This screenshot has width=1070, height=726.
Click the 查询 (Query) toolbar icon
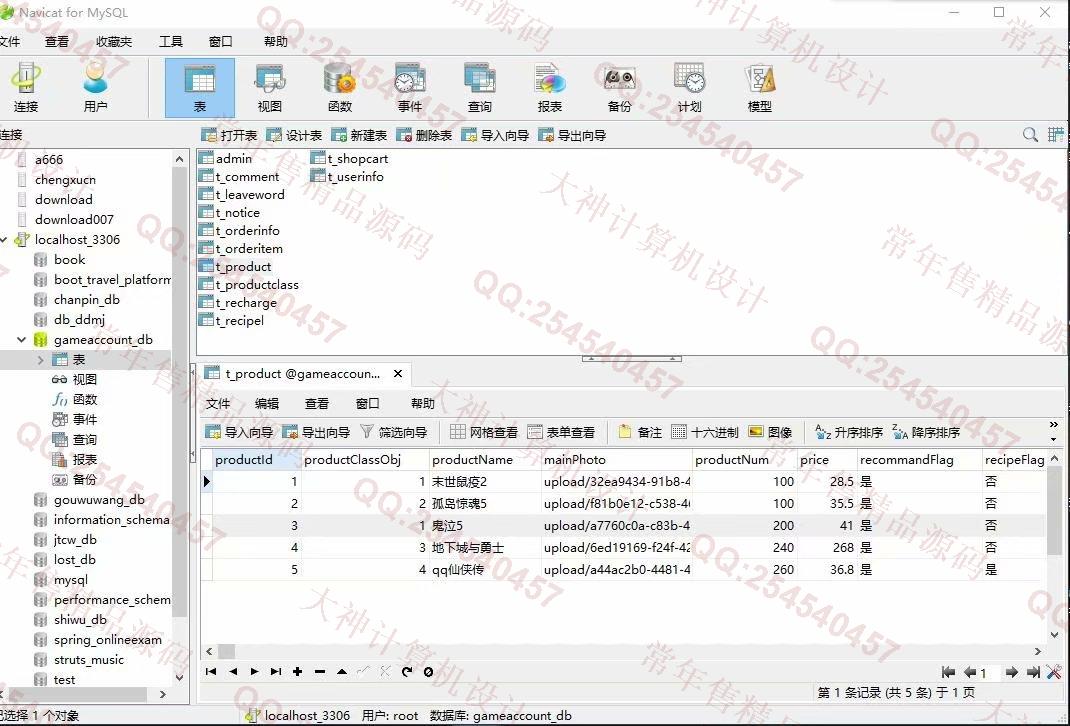(479, 87)
